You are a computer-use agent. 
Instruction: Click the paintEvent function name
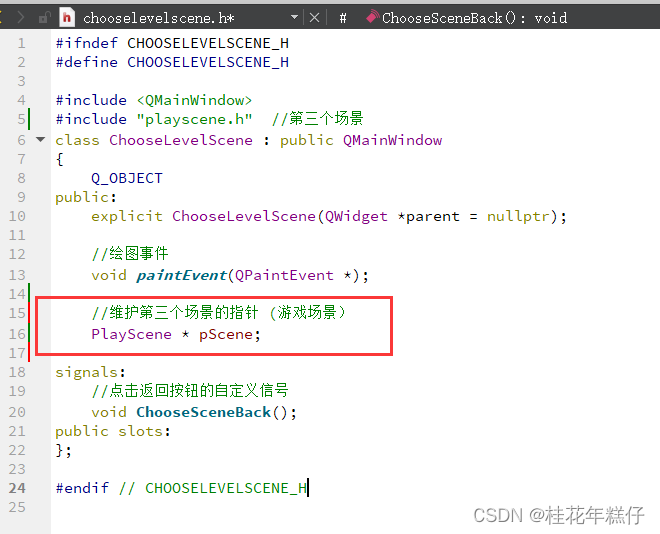click(x=181, y=275)
